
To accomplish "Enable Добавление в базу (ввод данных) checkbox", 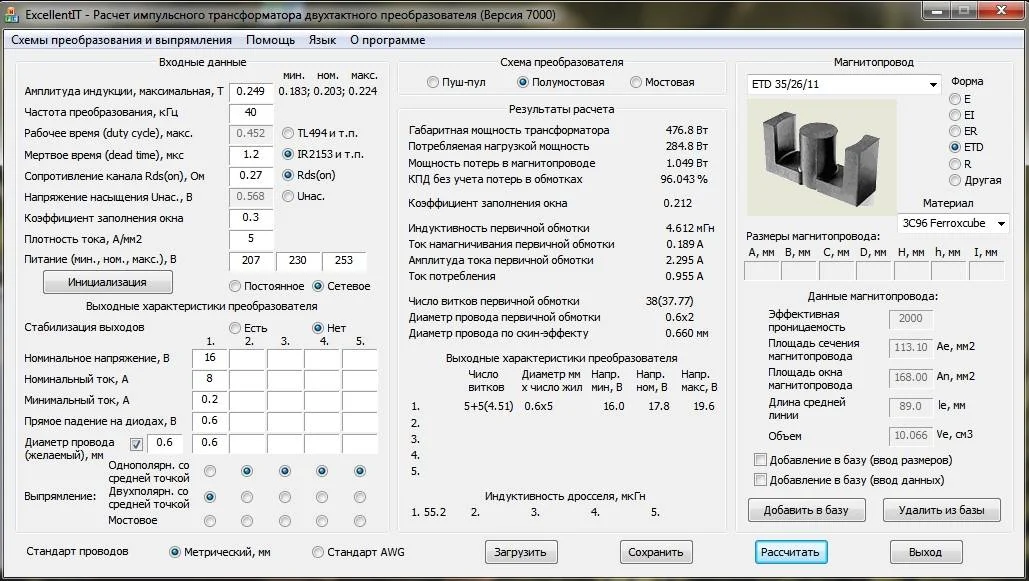I will point(760,480).
